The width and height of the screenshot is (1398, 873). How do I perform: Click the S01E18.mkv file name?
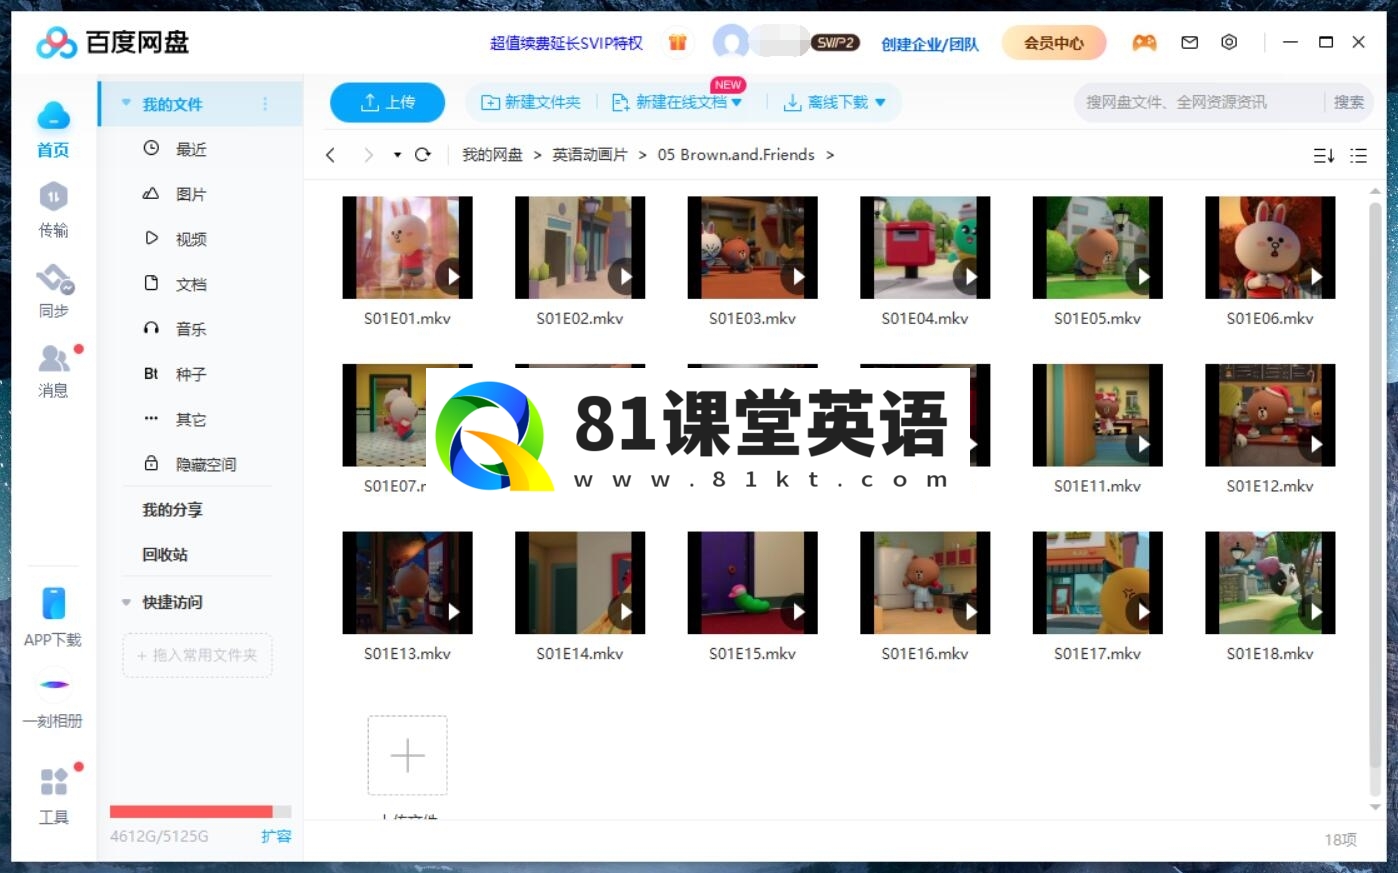coord(1270,654)
